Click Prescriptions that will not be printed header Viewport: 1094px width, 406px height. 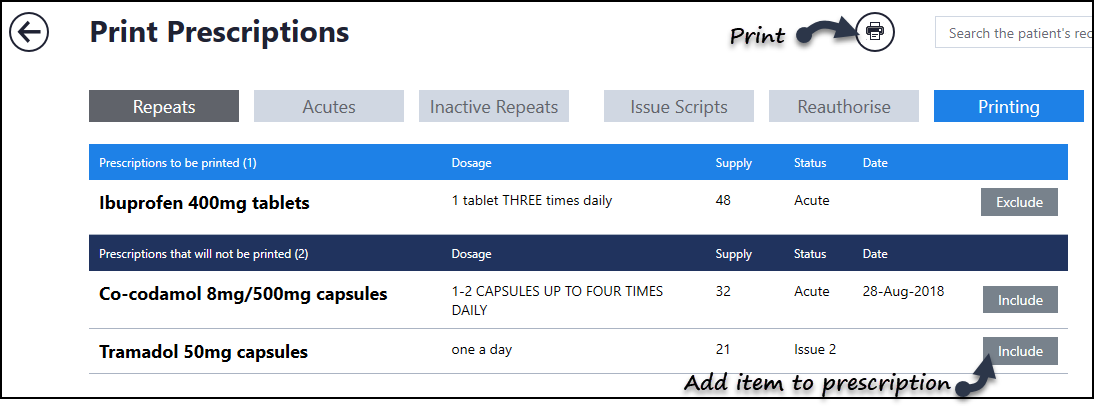coord(203,254)
